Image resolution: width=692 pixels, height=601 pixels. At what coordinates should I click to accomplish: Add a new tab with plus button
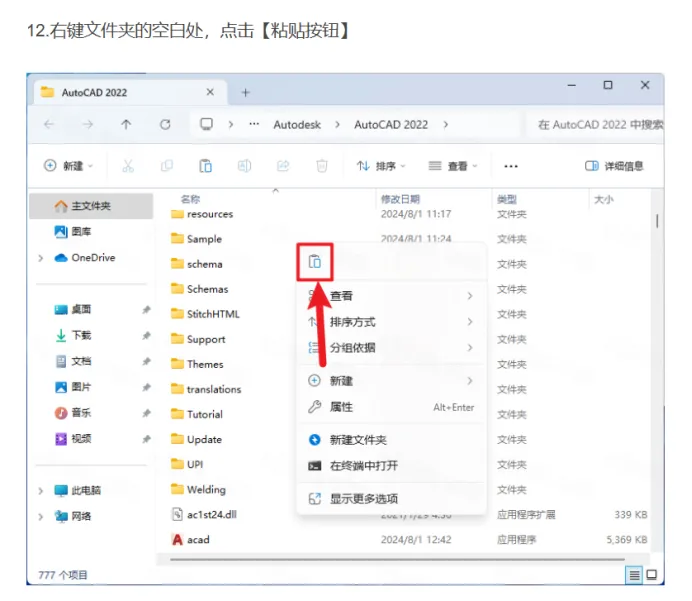[246, 92]
